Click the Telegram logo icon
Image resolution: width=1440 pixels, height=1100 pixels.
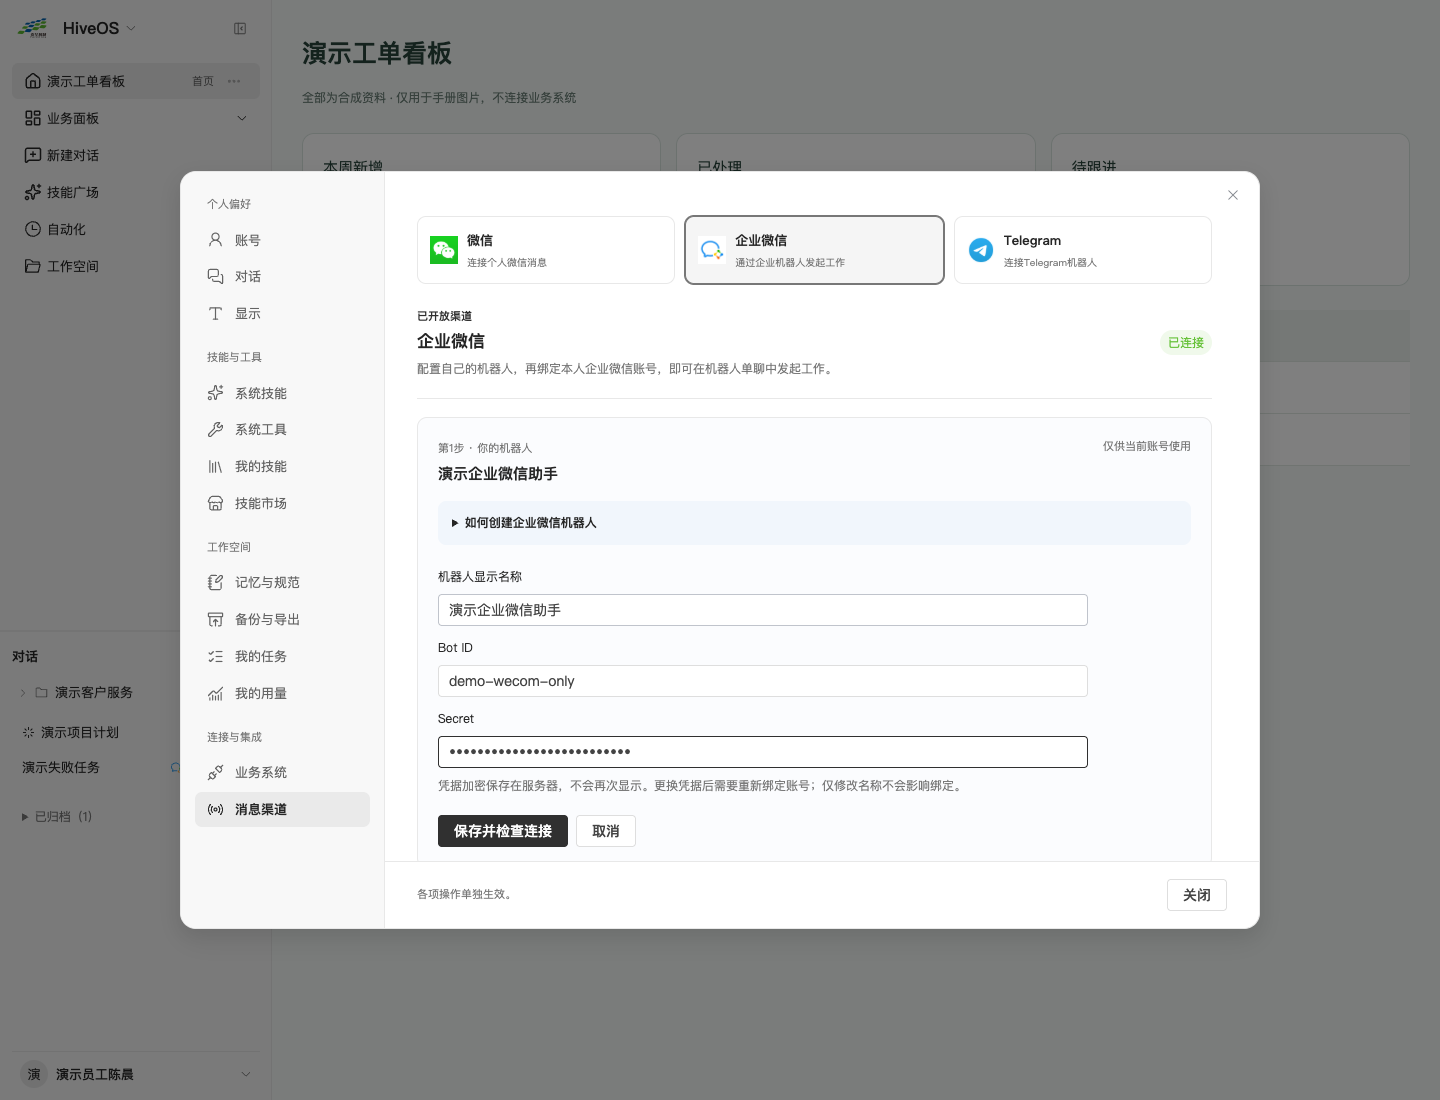point(981,250)
